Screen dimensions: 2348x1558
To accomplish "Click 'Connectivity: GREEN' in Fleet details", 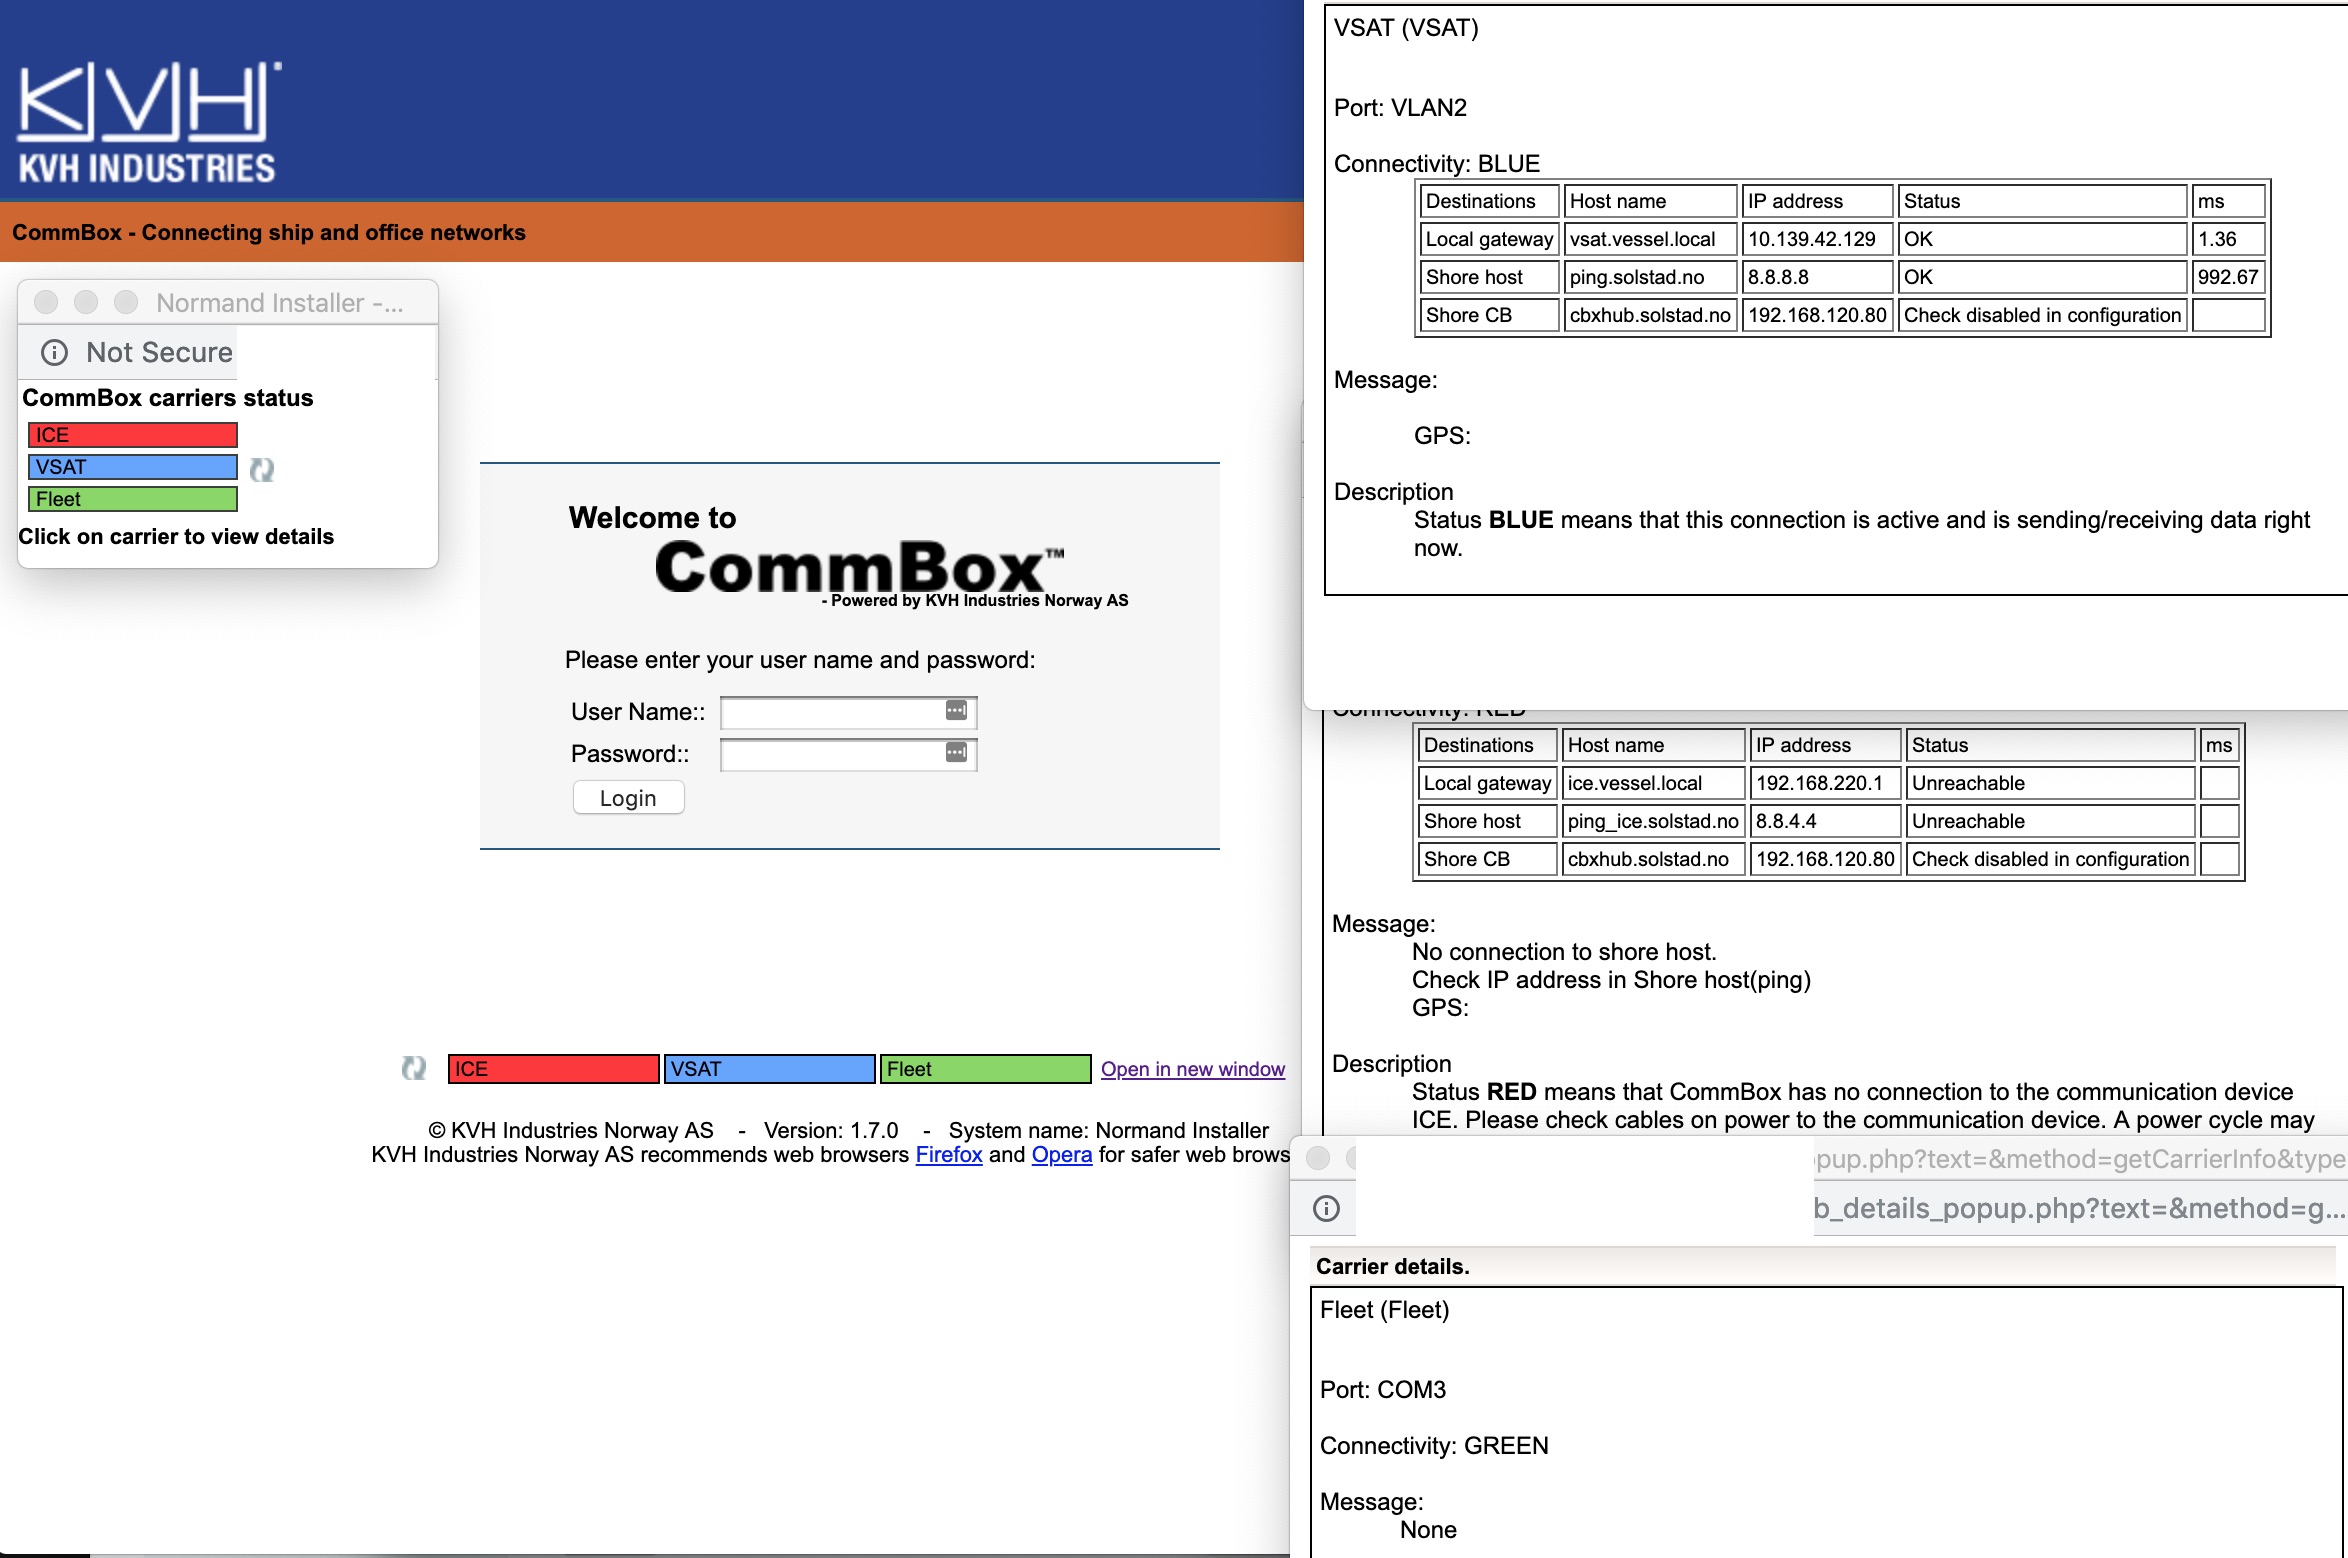I will tap(1434, 1446).
